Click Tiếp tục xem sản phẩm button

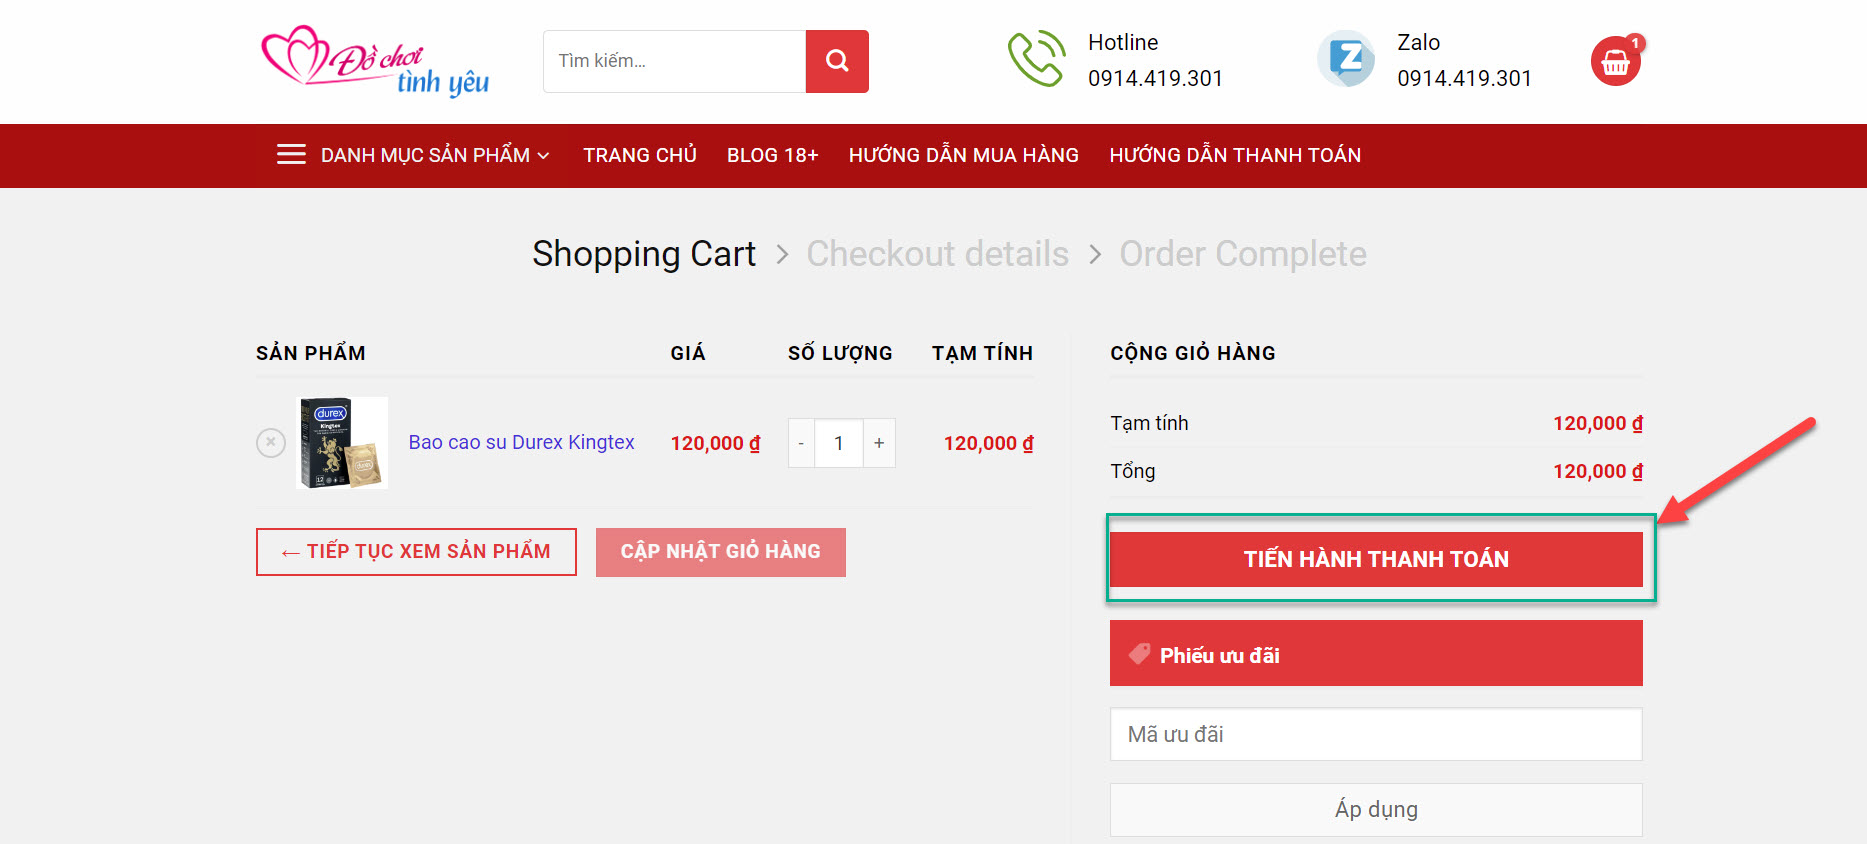[416, 552]
